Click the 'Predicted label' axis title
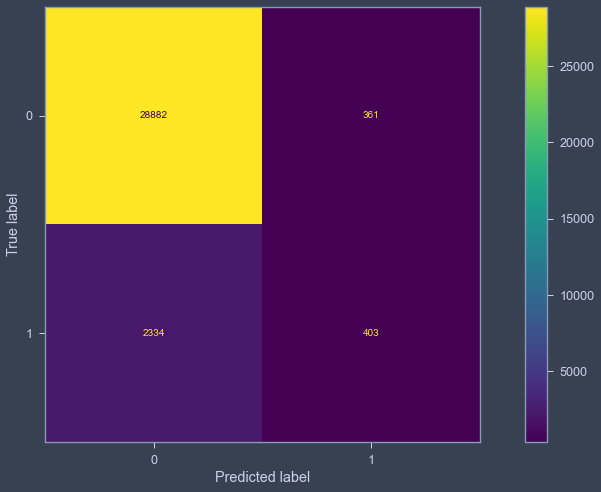Image resolution: width=601 pixels, height=492 pixels. [262, 477]
